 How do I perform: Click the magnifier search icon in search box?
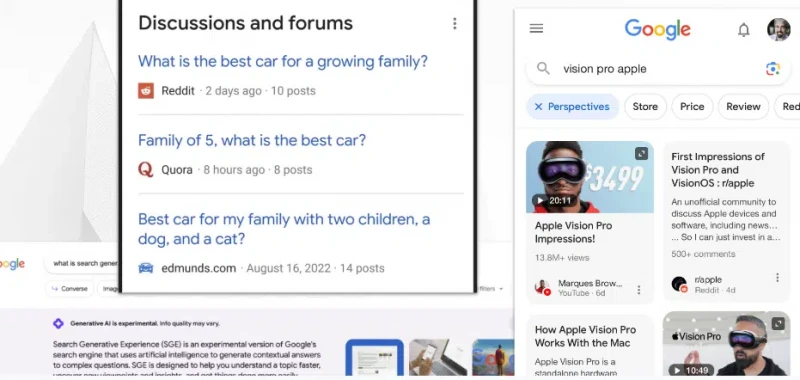tap(543, 69)
